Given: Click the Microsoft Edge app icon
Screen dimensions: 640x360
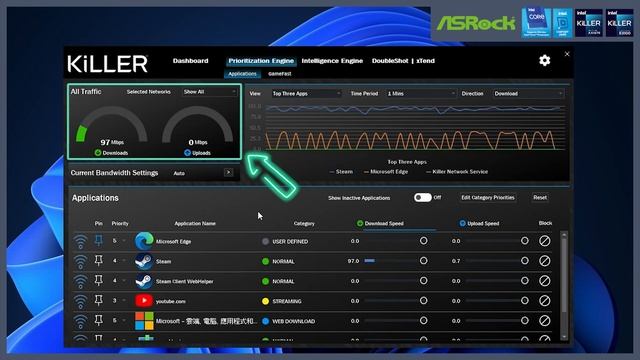Looking at the screenshot, I should coord(144,241).
